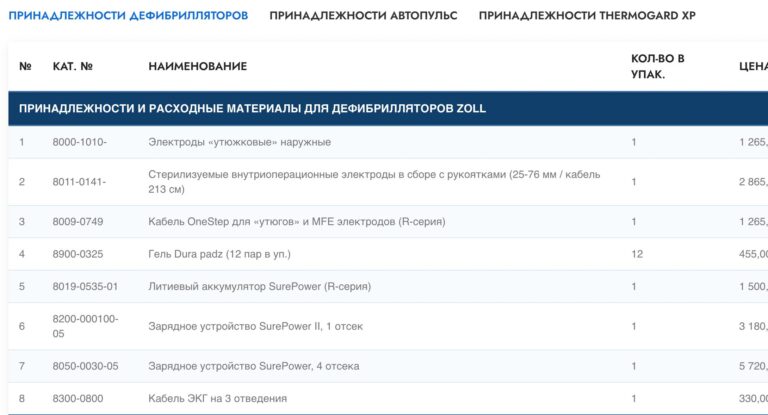Select catalog number 8011-0141-
768x415 pixels.
click(x=79, y=182)
